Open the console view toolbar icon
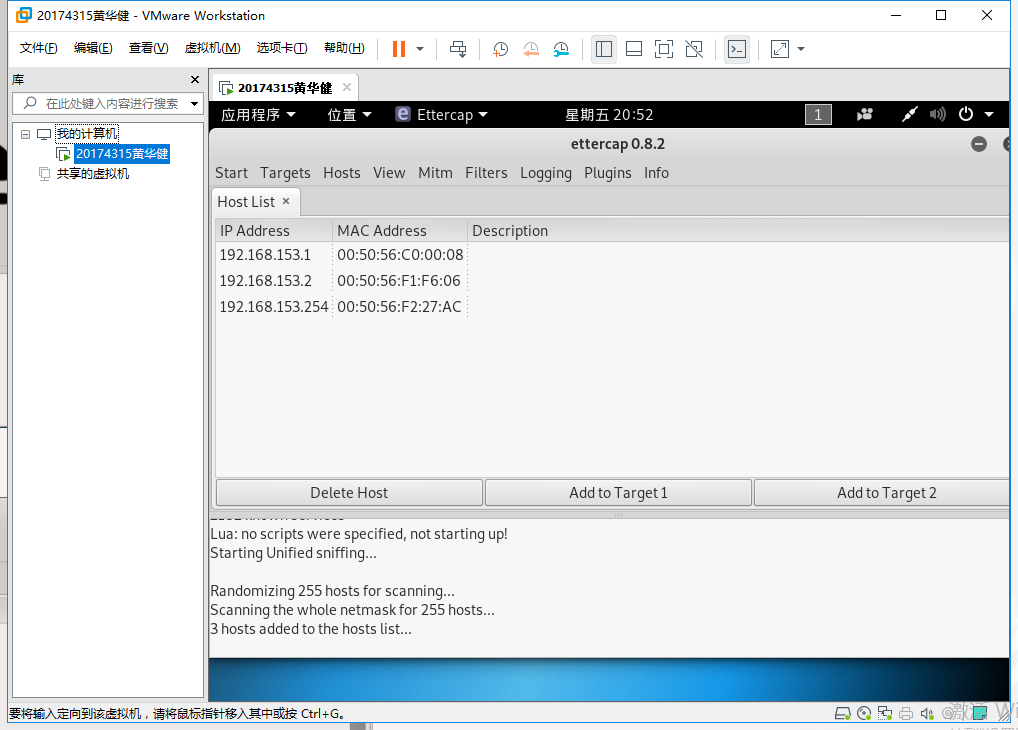The height and width of the screenshot is (730, 1018). [x=737, y=49]
